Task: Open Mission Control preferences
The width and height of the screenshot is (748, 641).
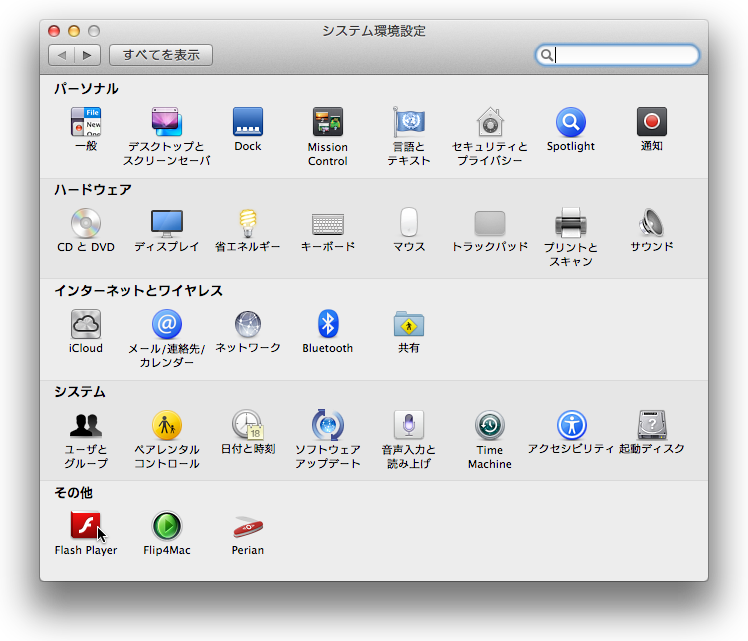Action: [x=328, y=123]
